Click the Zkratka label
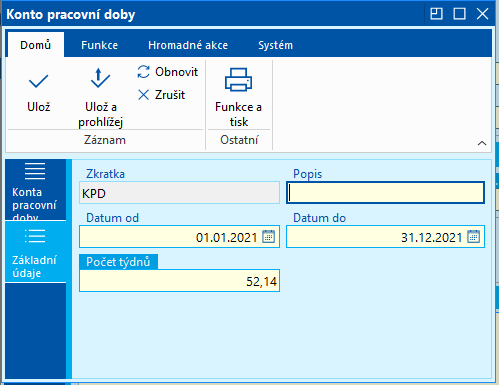 (105, 174)
